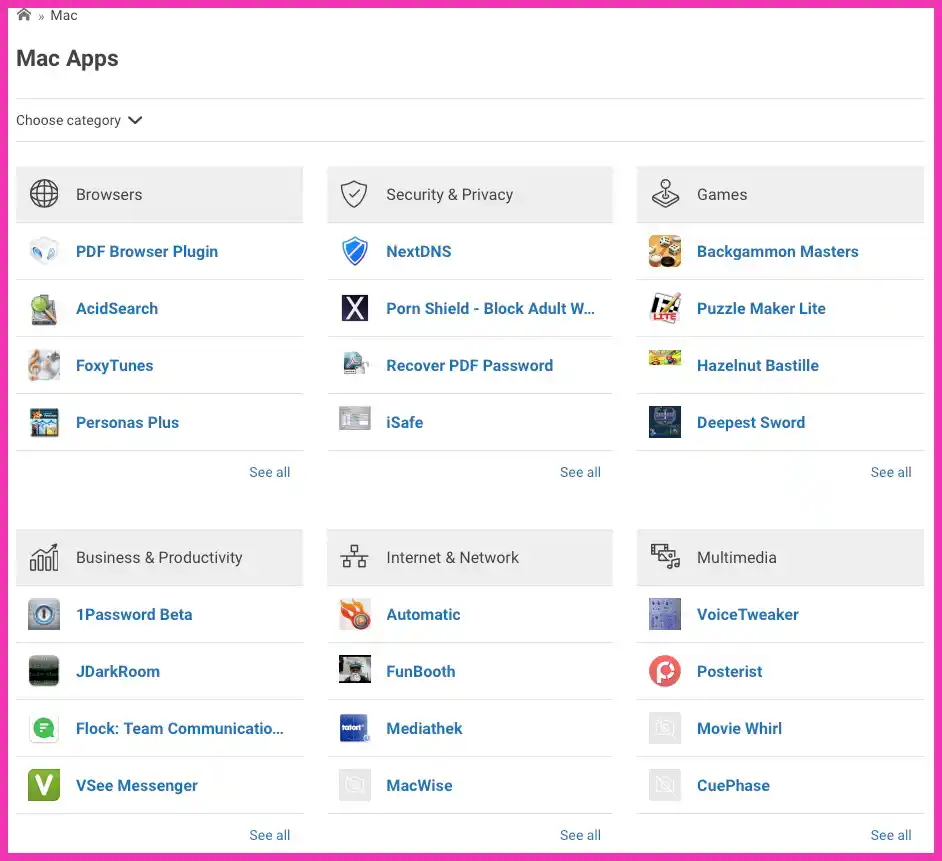The image size is (942, 861).
Task: Click the NextDNS shield icon
Action: point(354,251)
